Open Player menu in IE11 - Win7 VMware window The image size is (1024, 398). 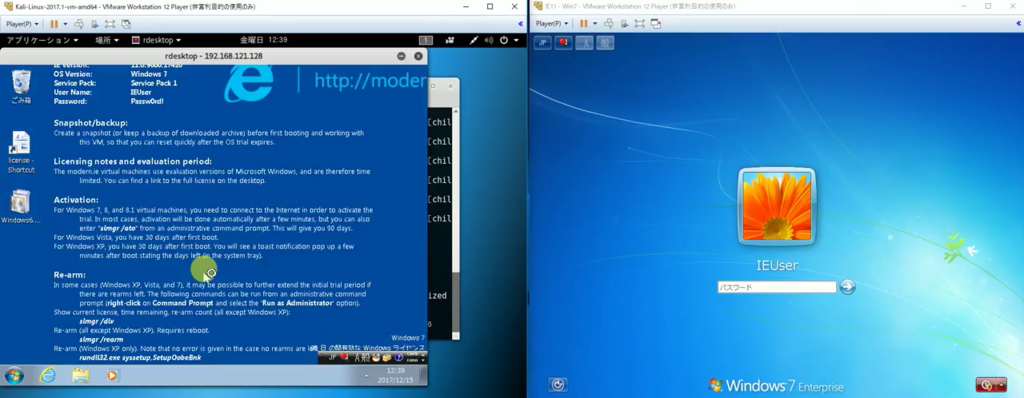click(551, 24)
